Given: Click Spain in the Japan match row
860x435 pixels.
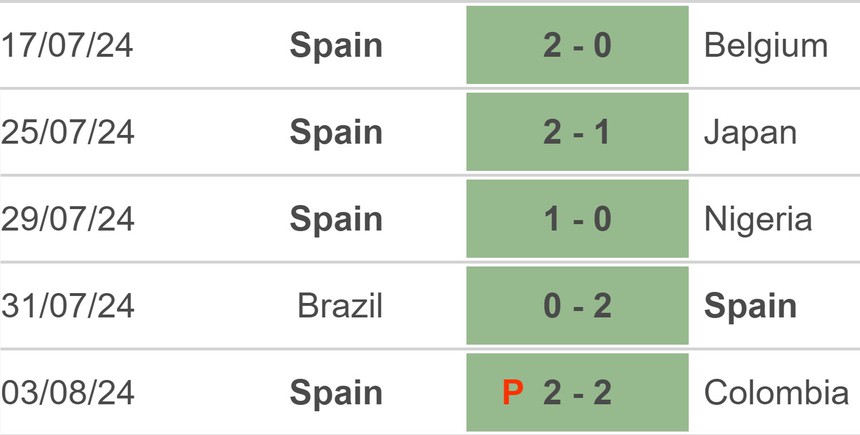Looking at the screenshot, I should click(336, 132).
